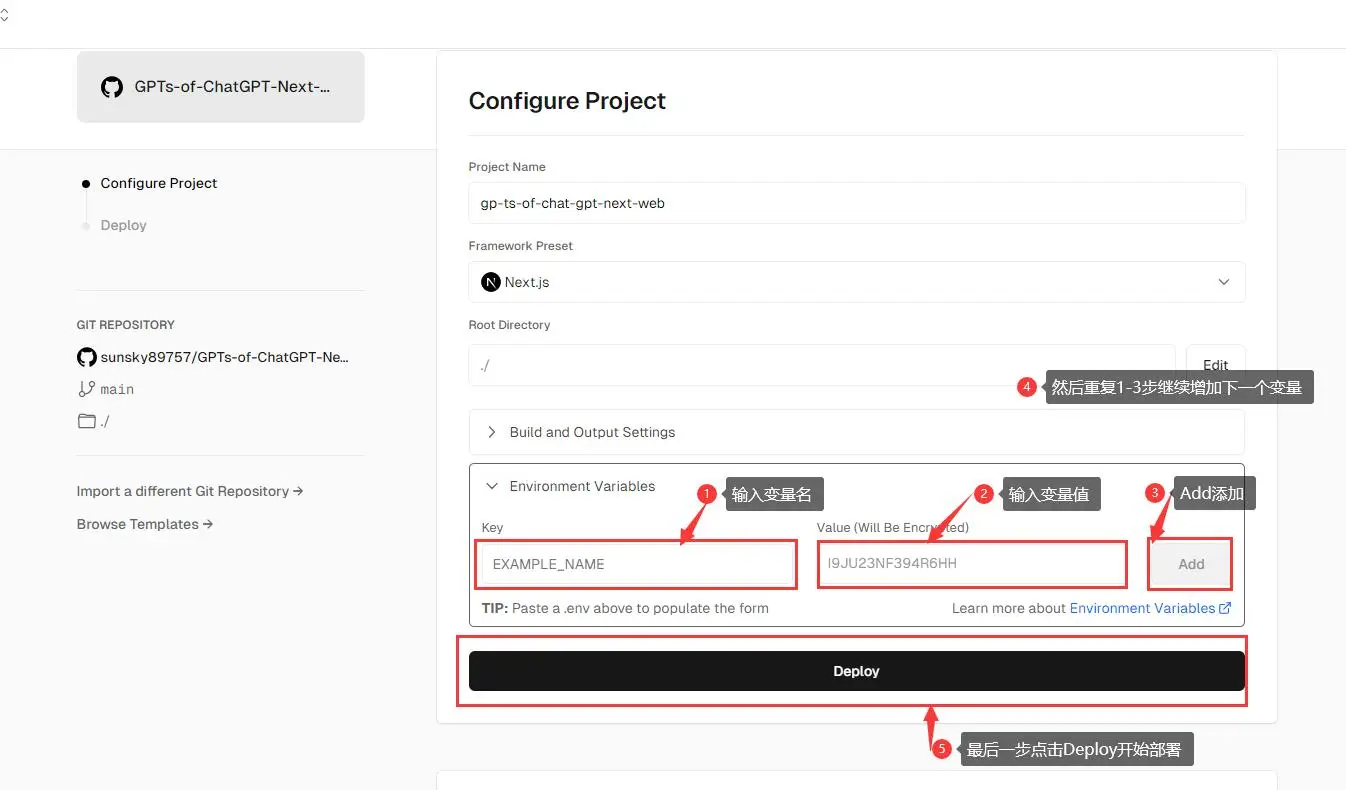Click the GitHub icon beside sunsky89757 repository

point(86,357)
